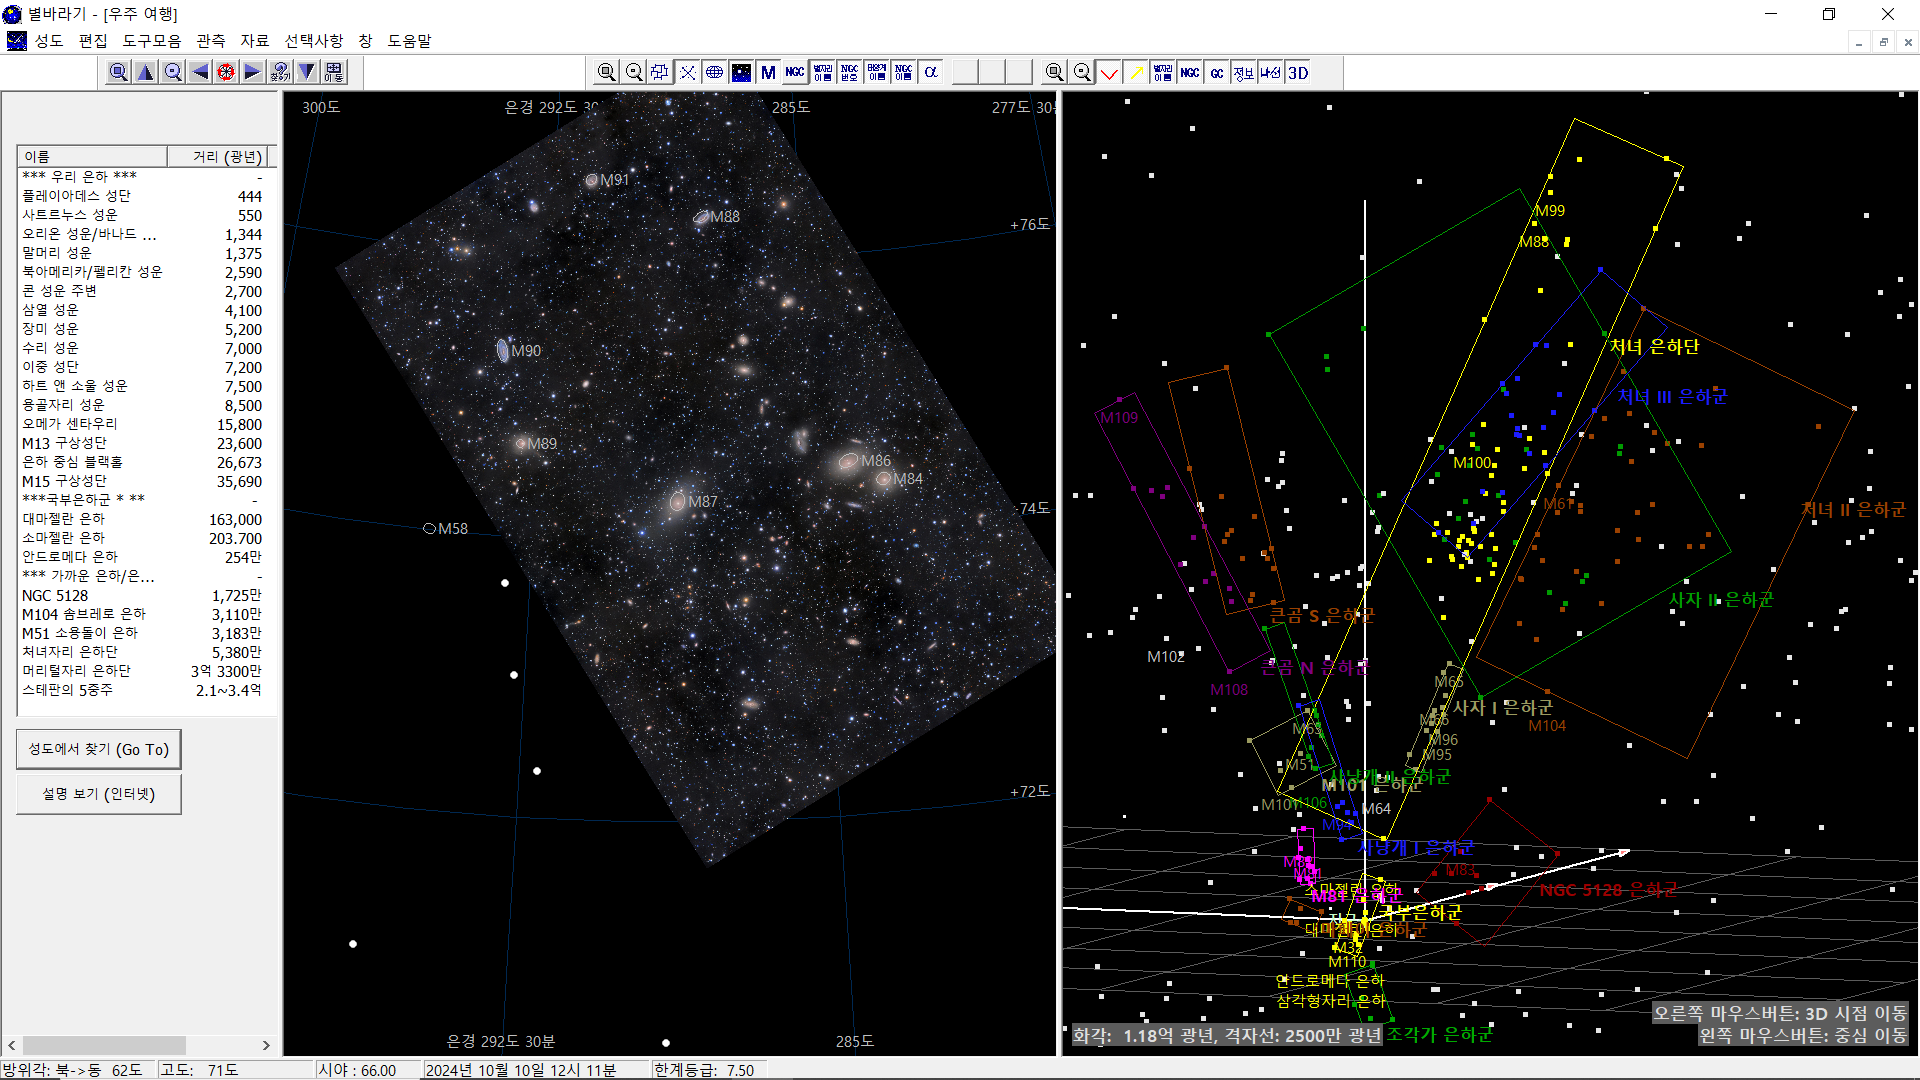Click the move-left arrow icon
The width and height of the screenshot is (1920, 1080).
tap(199, 72)
